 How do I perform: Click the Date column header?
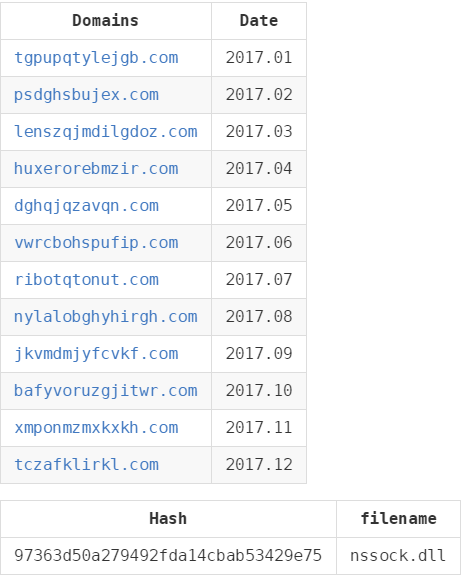pyautogui.click(x=259, y=21)
